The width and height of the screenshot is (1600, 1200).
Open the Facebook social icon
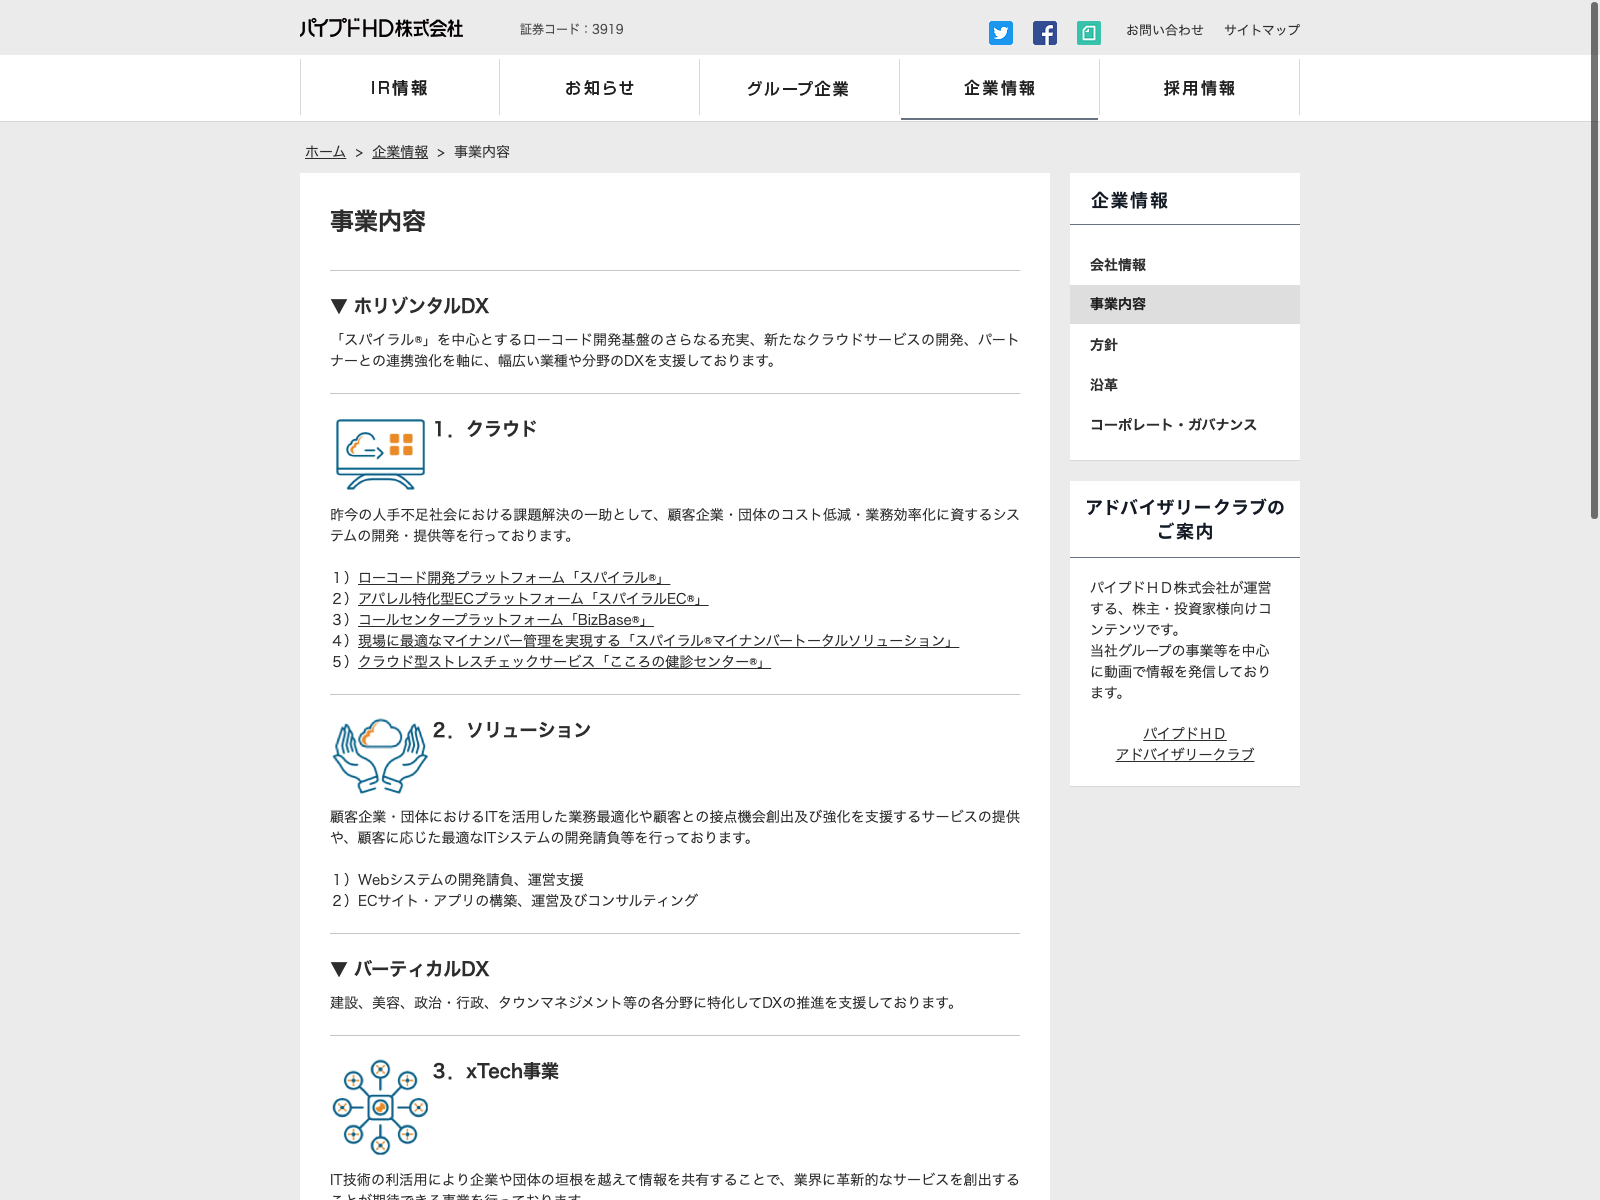coord(1044,33)
